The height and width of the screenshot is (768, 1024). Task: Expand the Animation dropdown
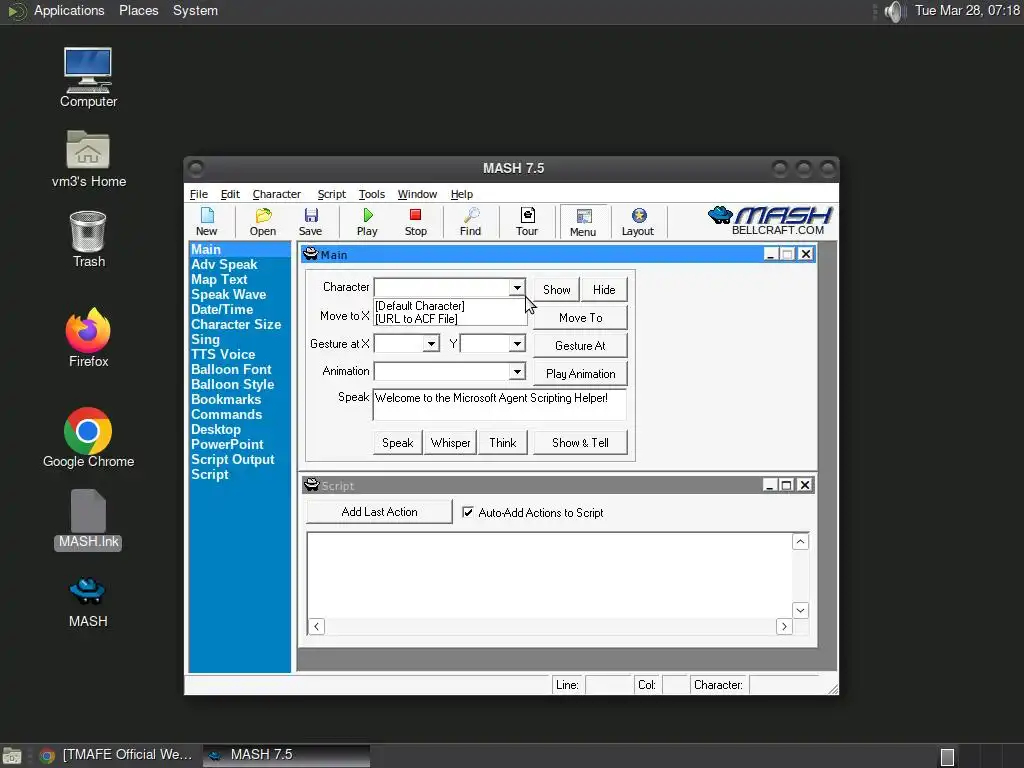[x=517, y=372]
